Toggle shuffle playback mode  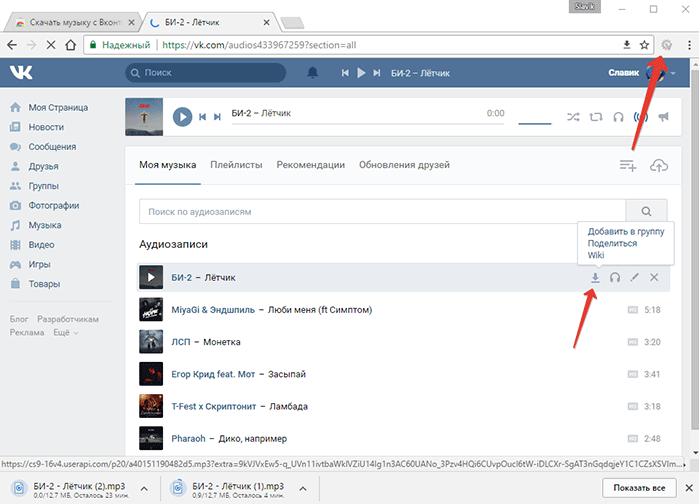(573, 117)
